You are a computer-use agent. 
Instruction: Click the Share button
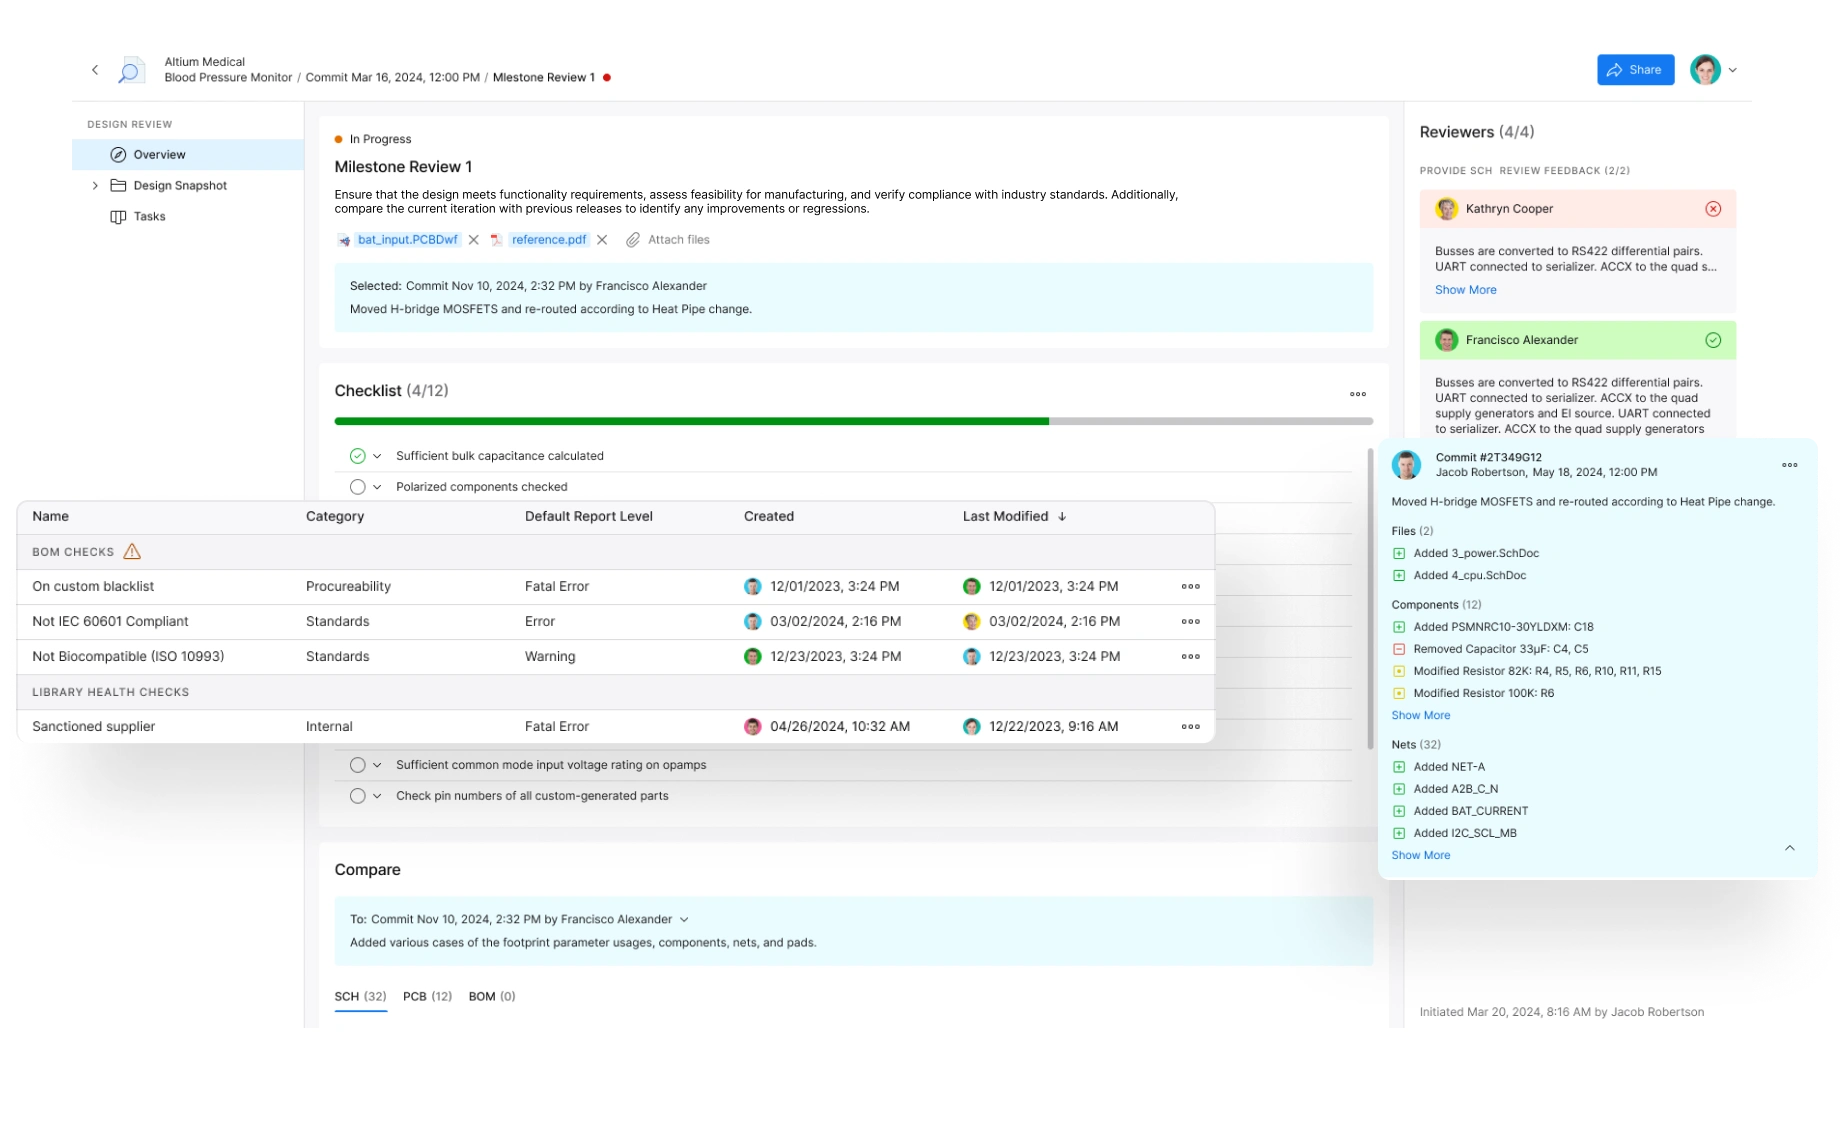(1635, 70)
